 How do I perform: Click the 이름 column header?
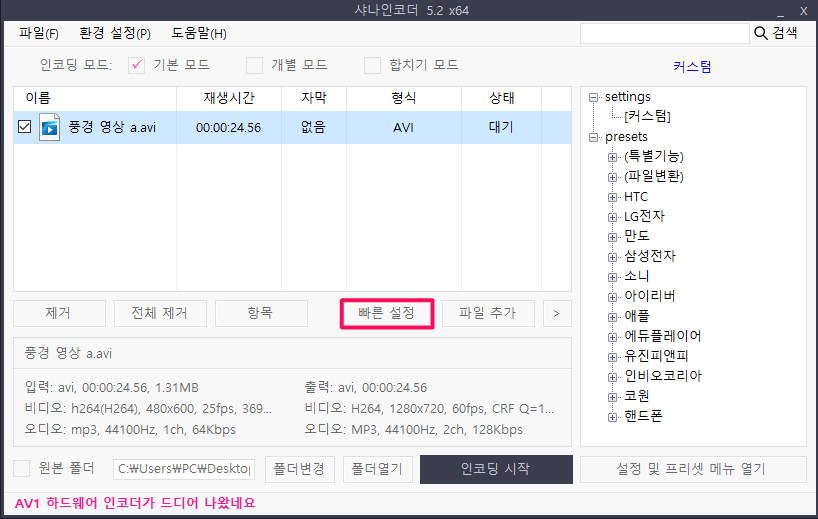95,98
